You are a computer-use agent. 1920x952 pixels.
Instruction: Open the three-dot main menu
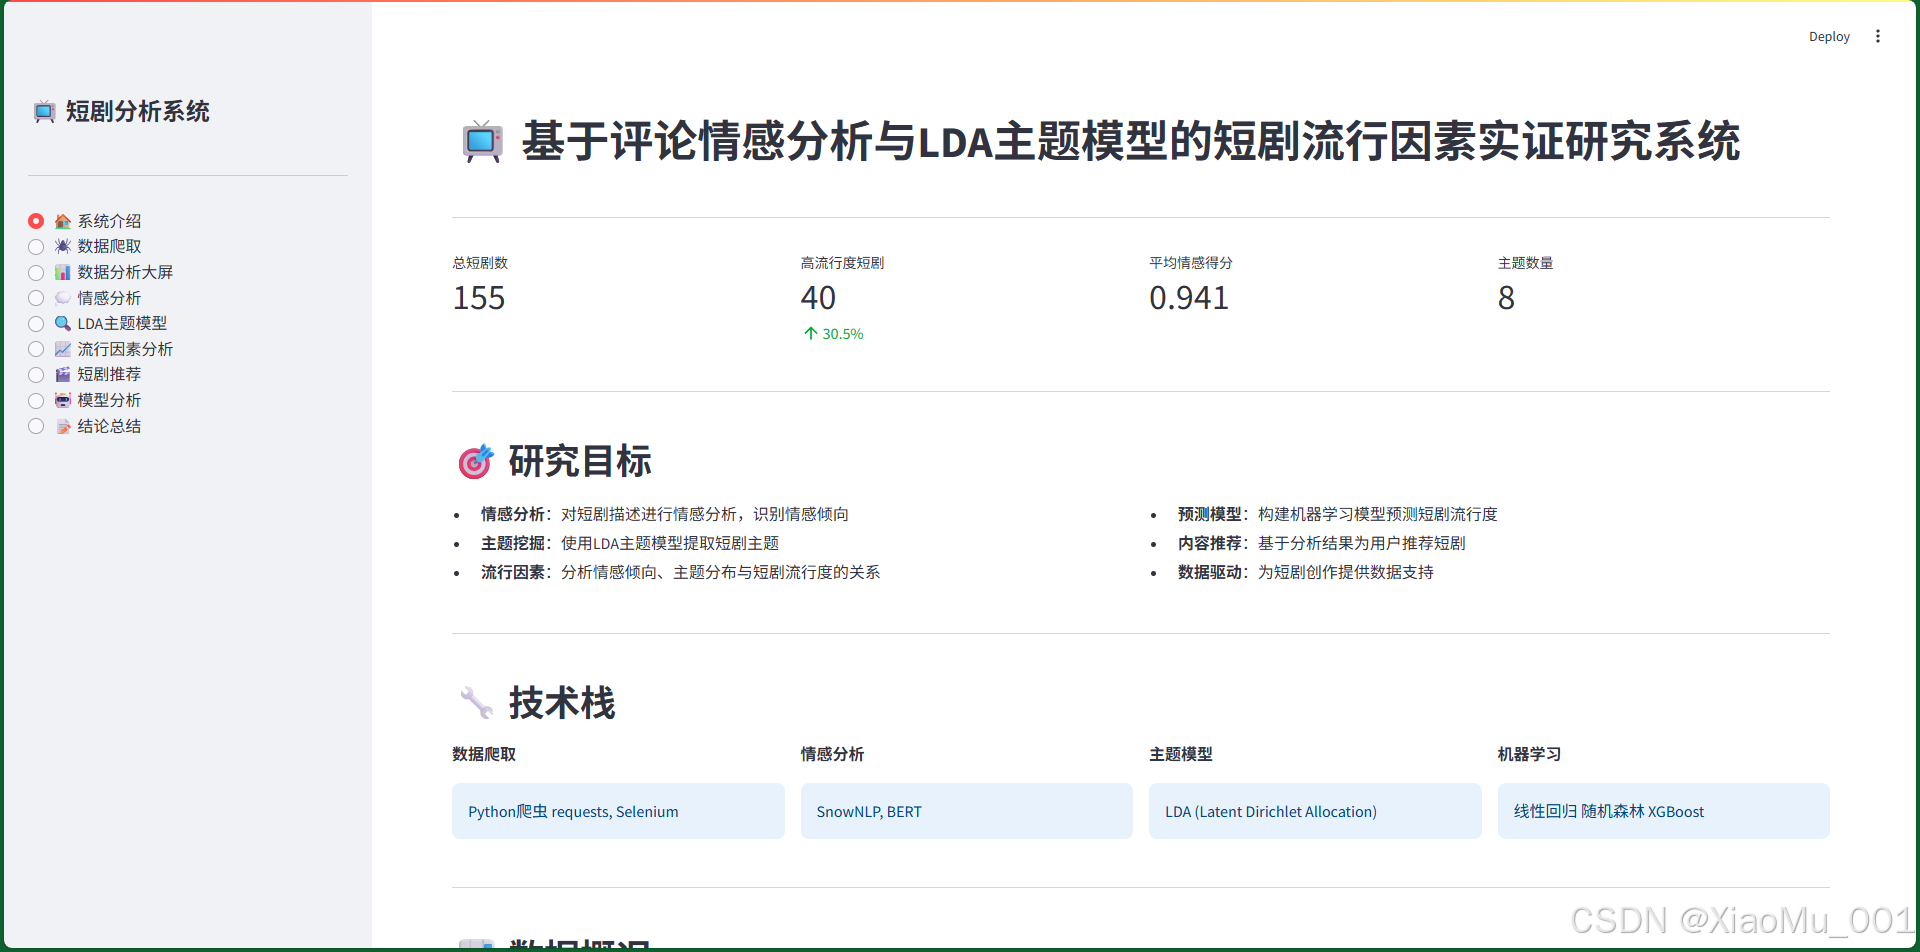point(1878,36)
